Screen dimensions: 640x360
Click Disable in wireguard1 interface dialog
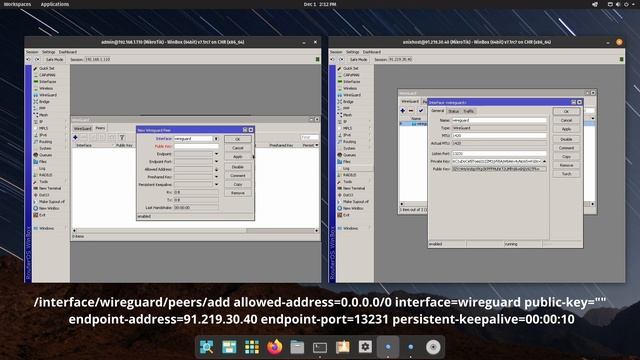[566, 139]
